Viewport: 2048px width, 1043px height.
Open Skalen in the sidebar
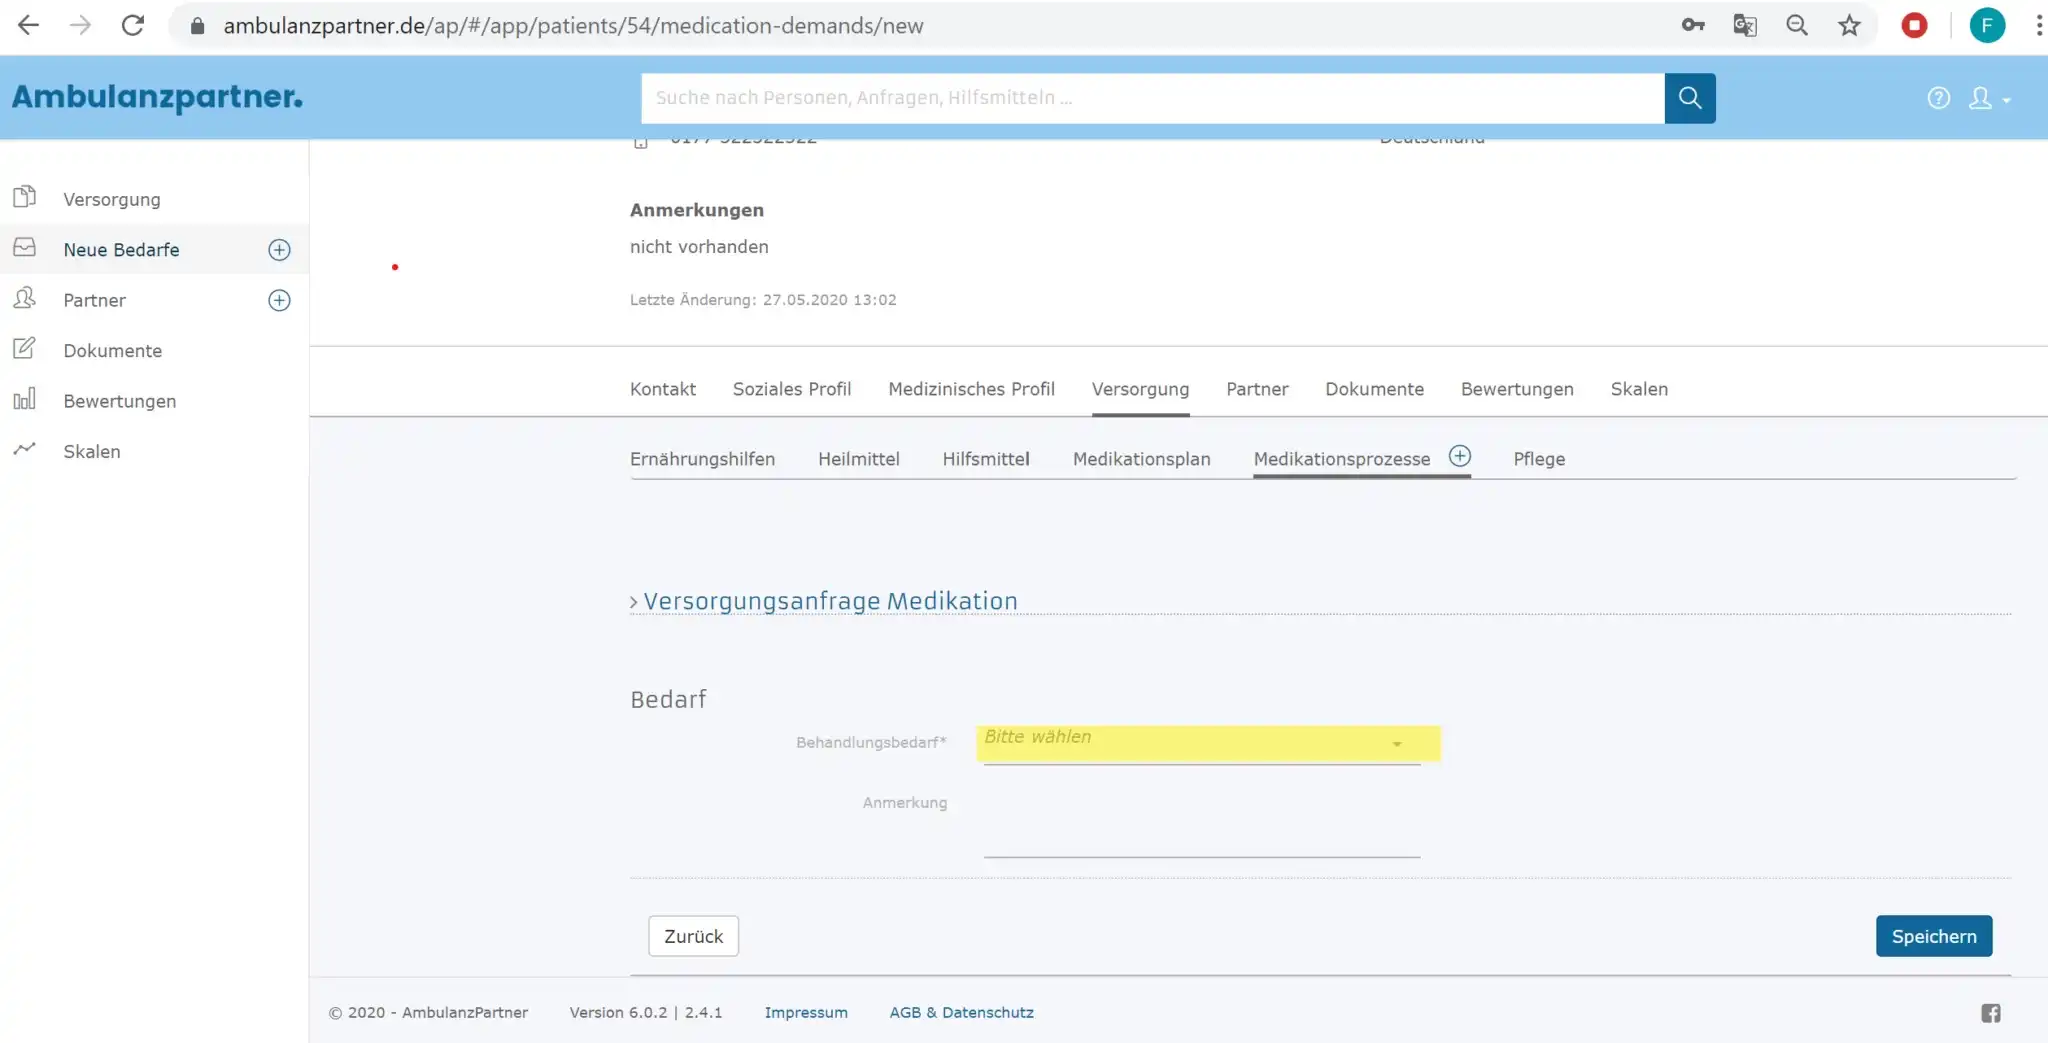coord(91,452)
